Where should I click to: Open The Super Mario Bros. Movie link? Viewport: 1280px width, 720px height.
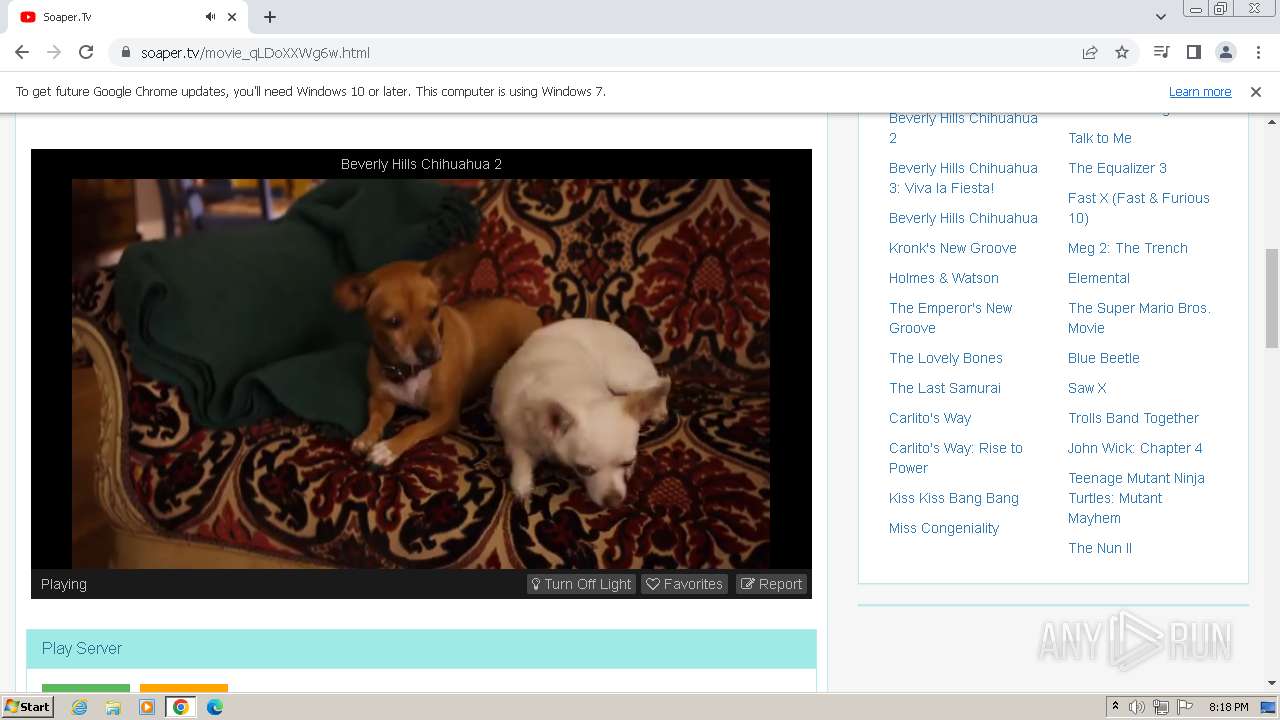click(x=1139, y=318)
